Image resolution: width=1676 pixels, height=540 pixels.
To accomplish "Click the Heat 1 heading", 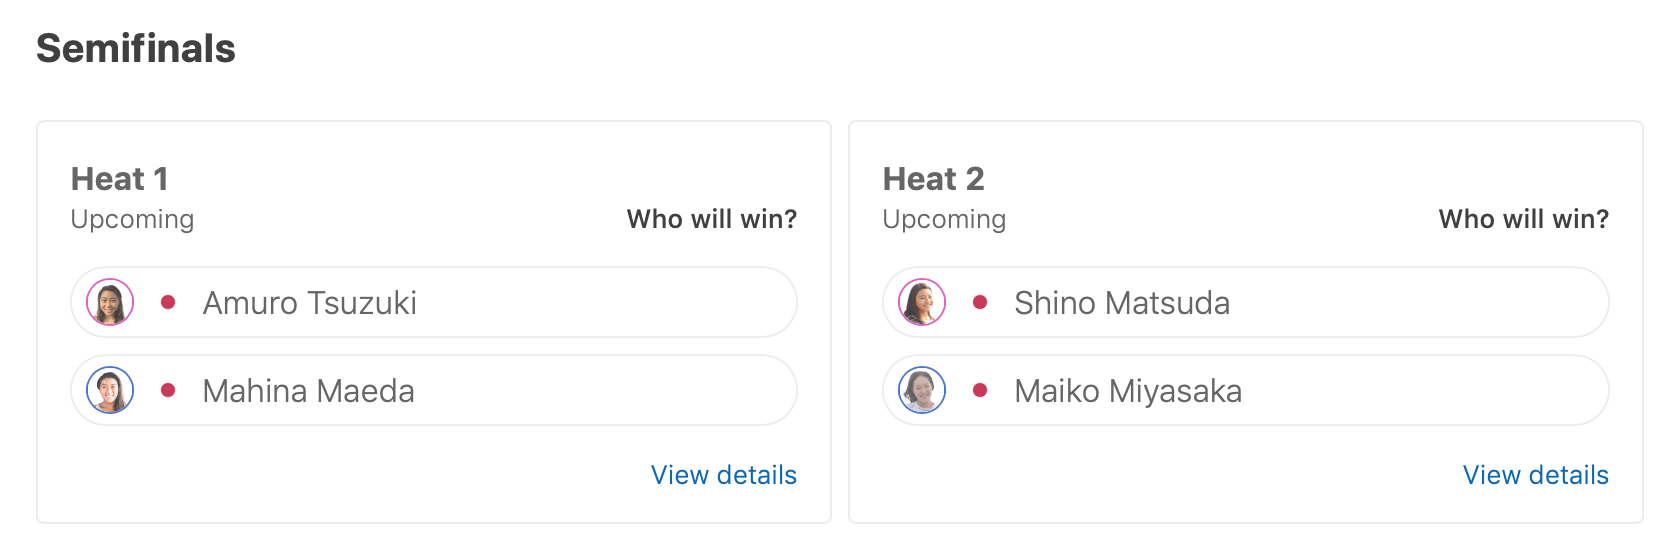I will pos(119,179).
